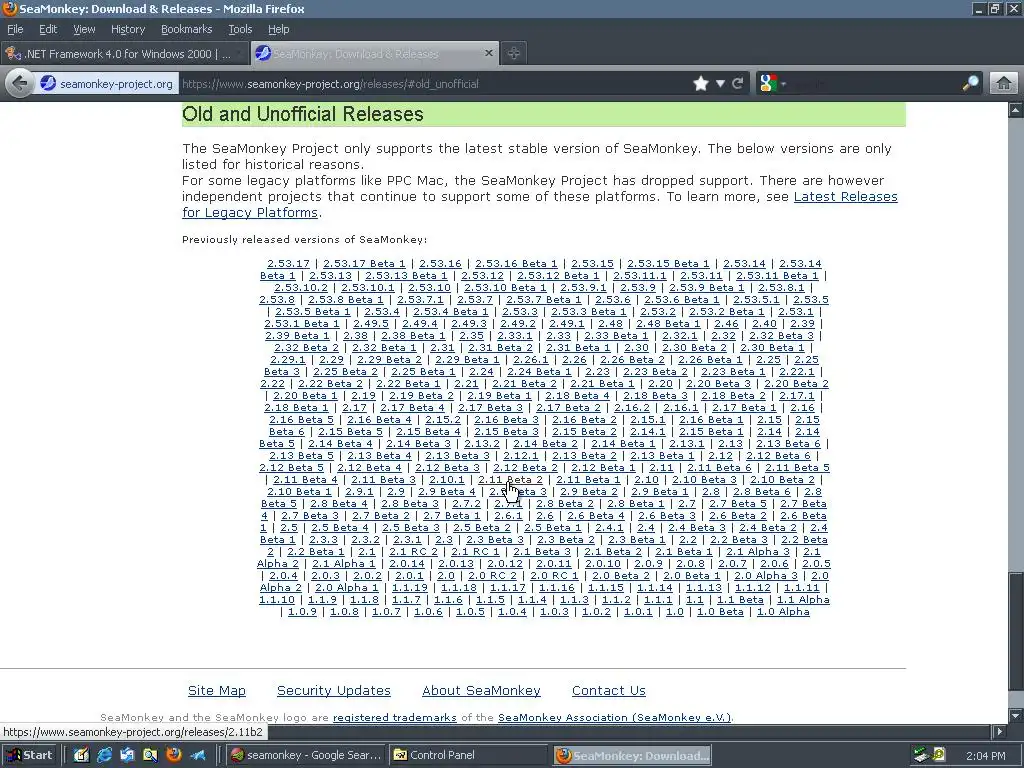Image resolution: width=1024 pixels, height=768 pixels.
Task: Go back using the back arrow button
Action: click(x=20, y=83)
